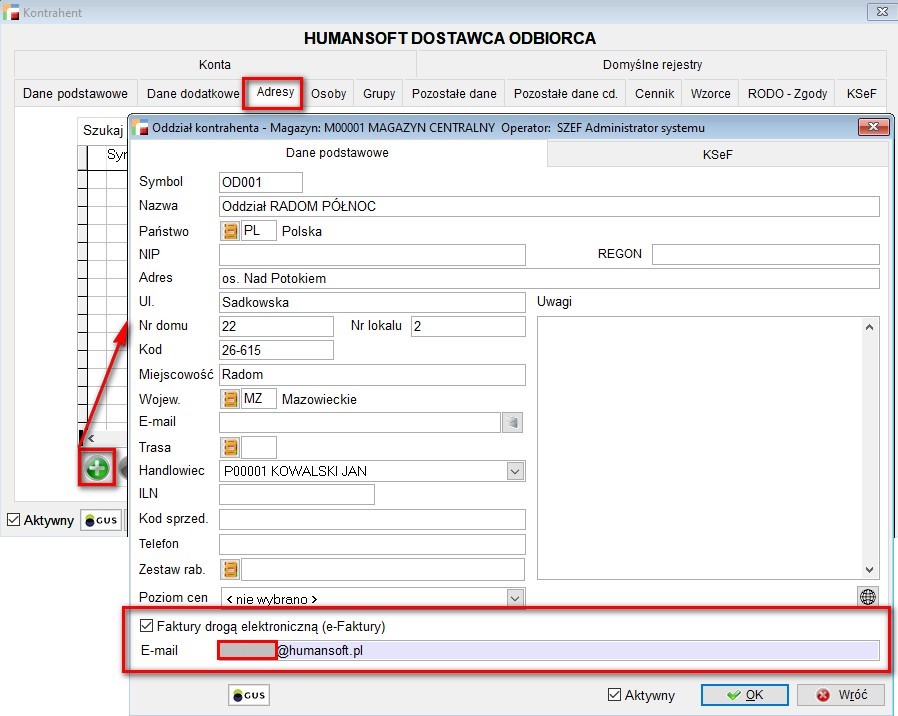Switch to the KSeF tab in branch dialog
The height and width of the screenshot is (716, 898).
tap(717, 154)
